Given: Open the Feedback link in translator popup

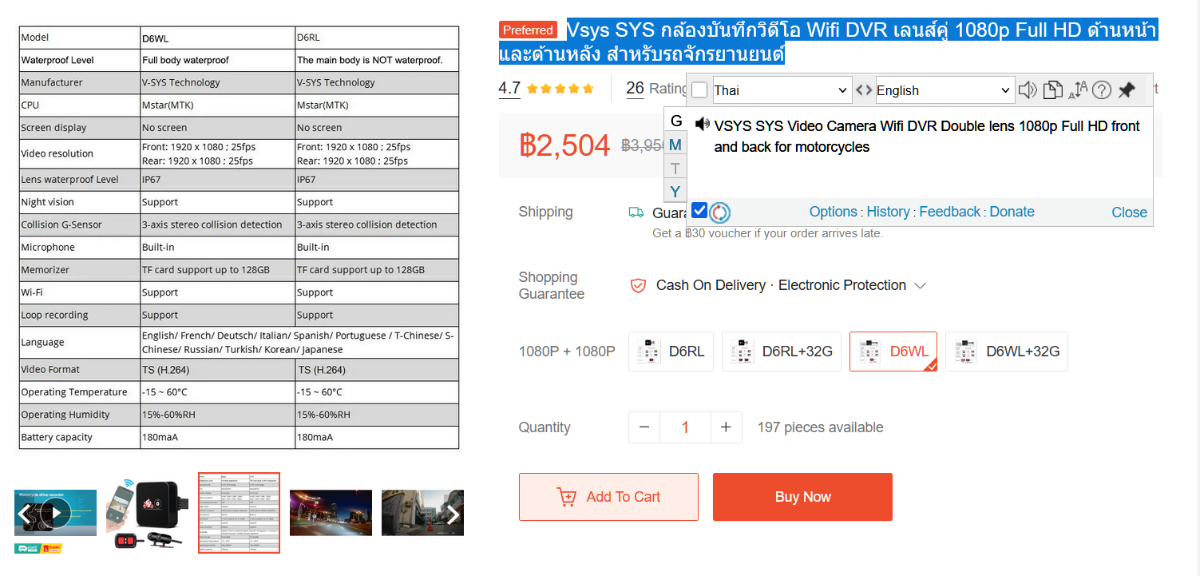Looking at the screenshot, I should (950, 212).
